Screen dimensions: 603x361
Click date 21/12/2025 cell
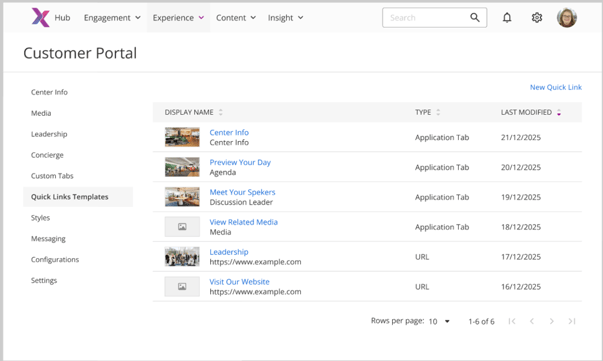521,137
